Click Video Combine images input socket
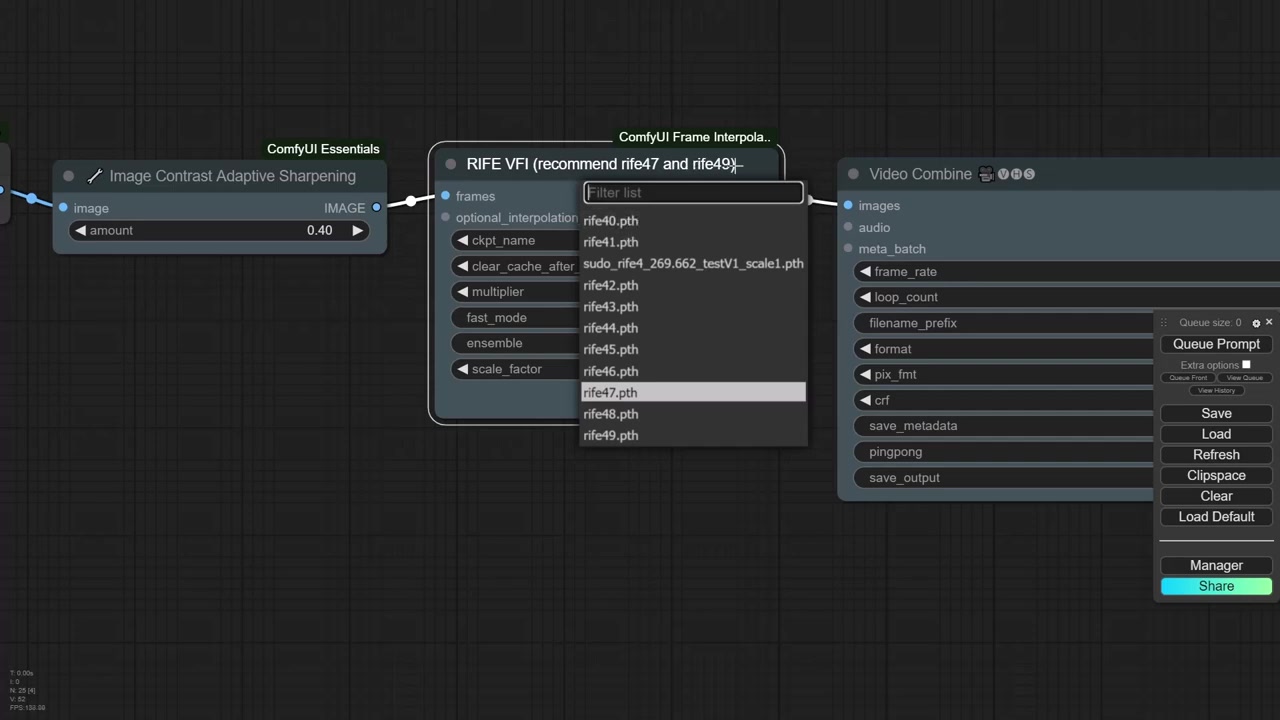1280x720 pixels. [848, 206]
